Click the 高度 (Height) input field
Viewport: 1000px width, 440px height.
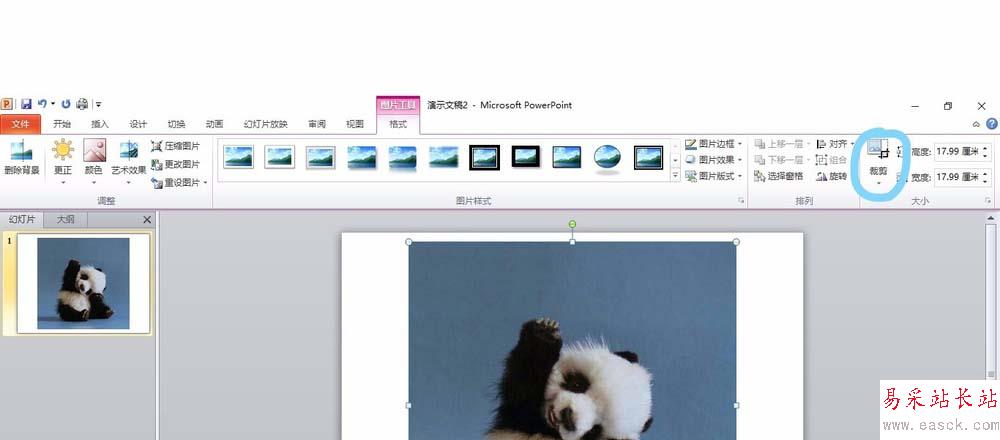click(957, 152)
